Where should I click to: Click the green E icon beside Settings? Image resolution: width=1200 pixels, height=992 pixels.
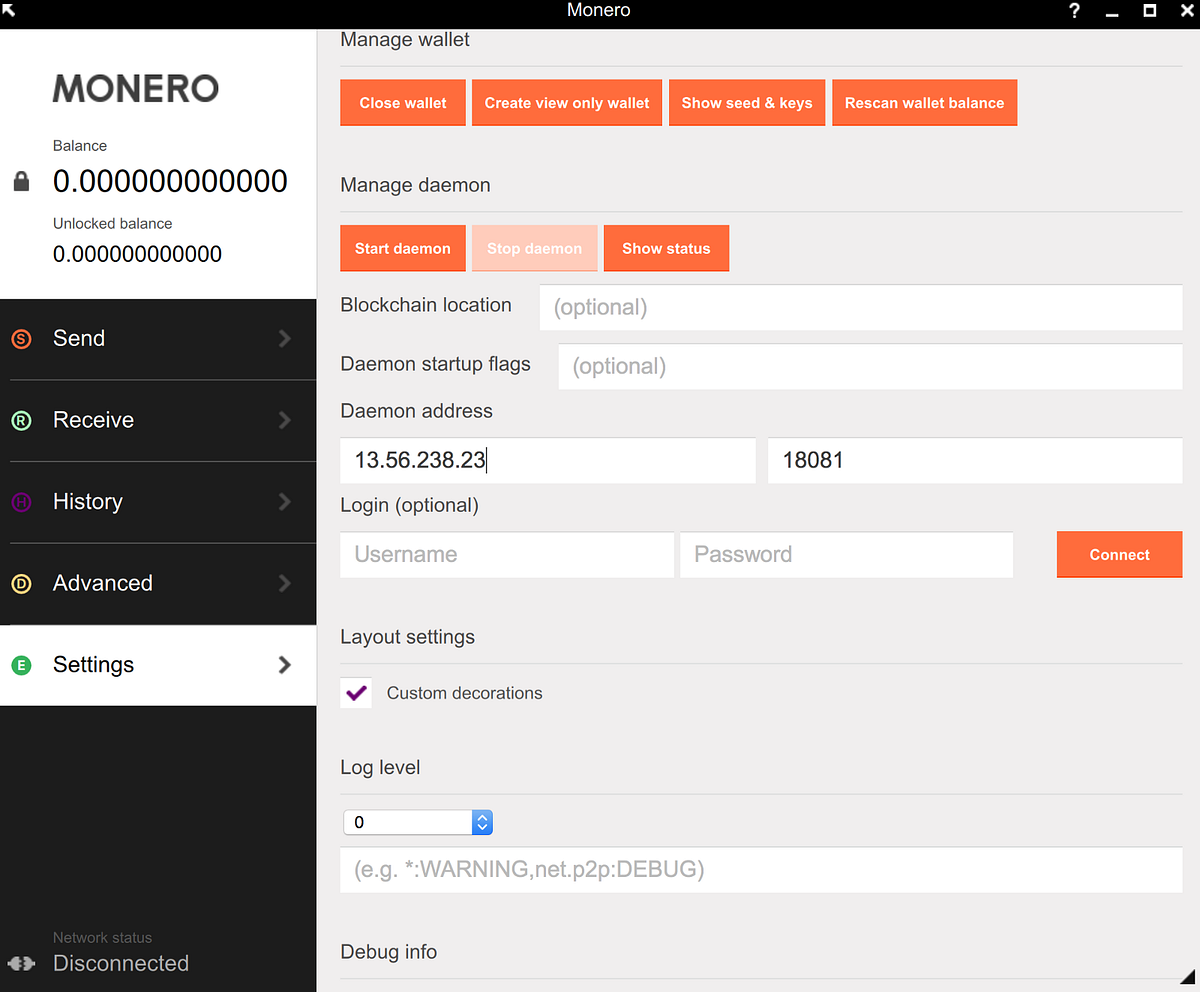point(21,665)
